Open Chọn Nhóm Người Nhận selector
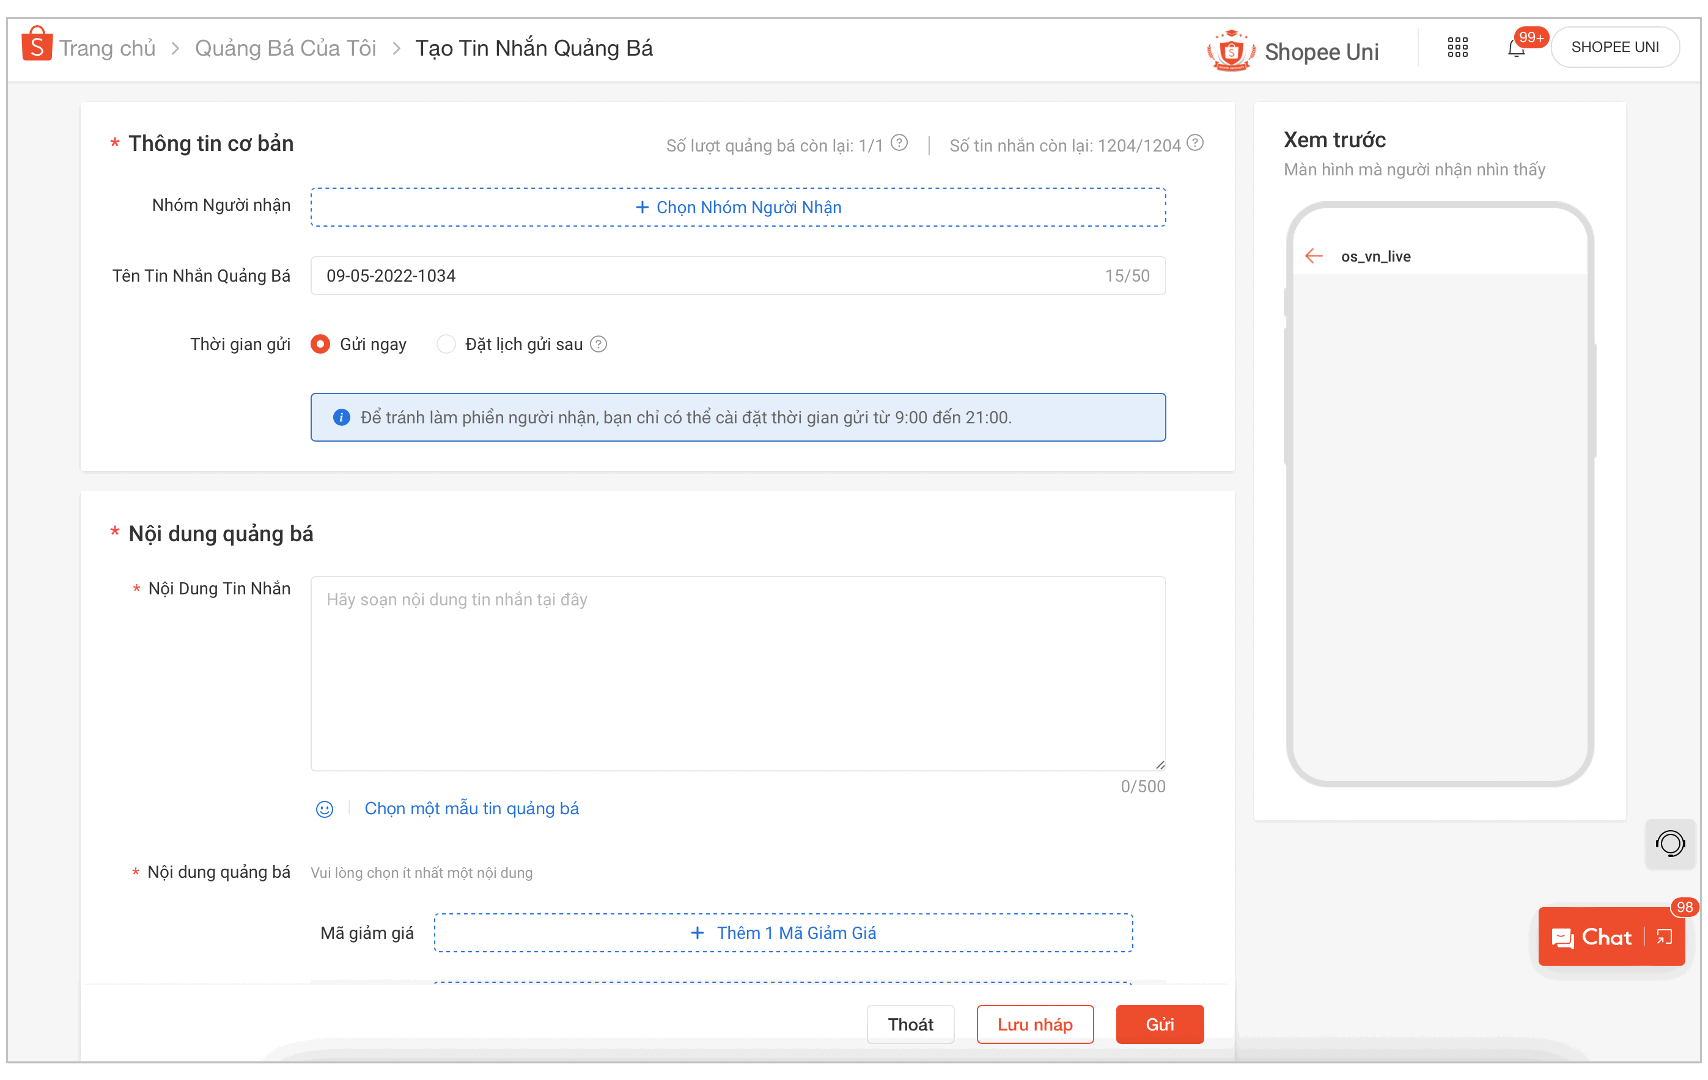The image size is (1708, 1080). (738, 207)
